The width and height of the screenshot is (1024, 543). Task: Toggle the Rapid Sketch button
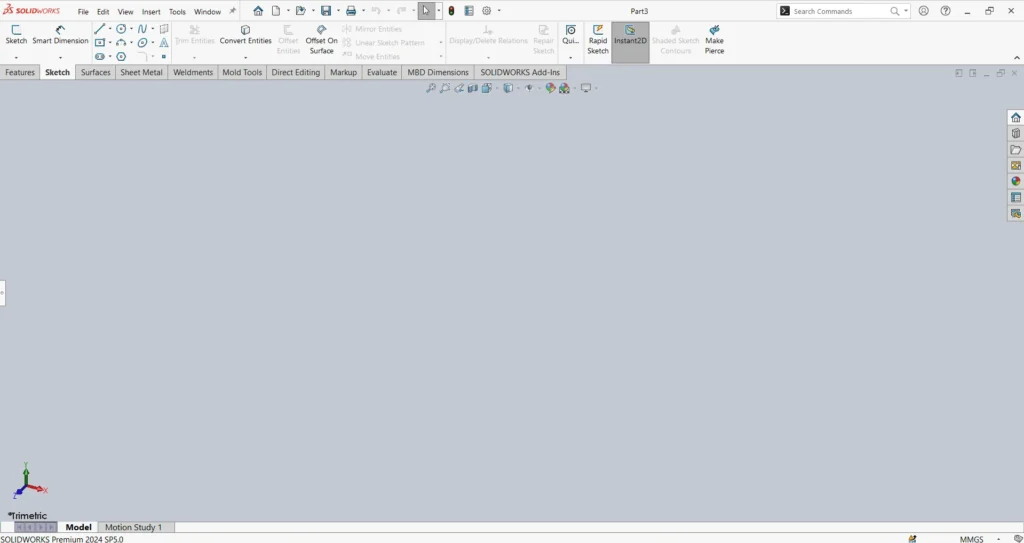598,42
